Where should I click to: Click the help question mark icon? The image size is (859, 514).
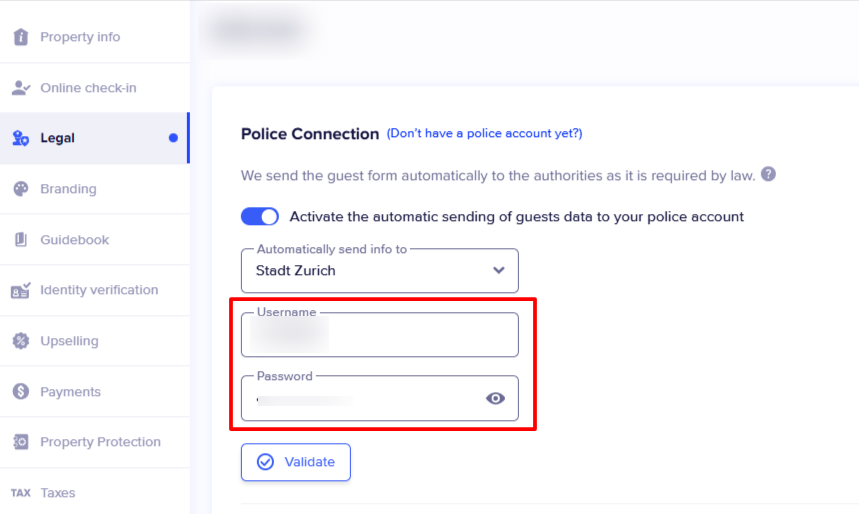click(x=769, y=174)
